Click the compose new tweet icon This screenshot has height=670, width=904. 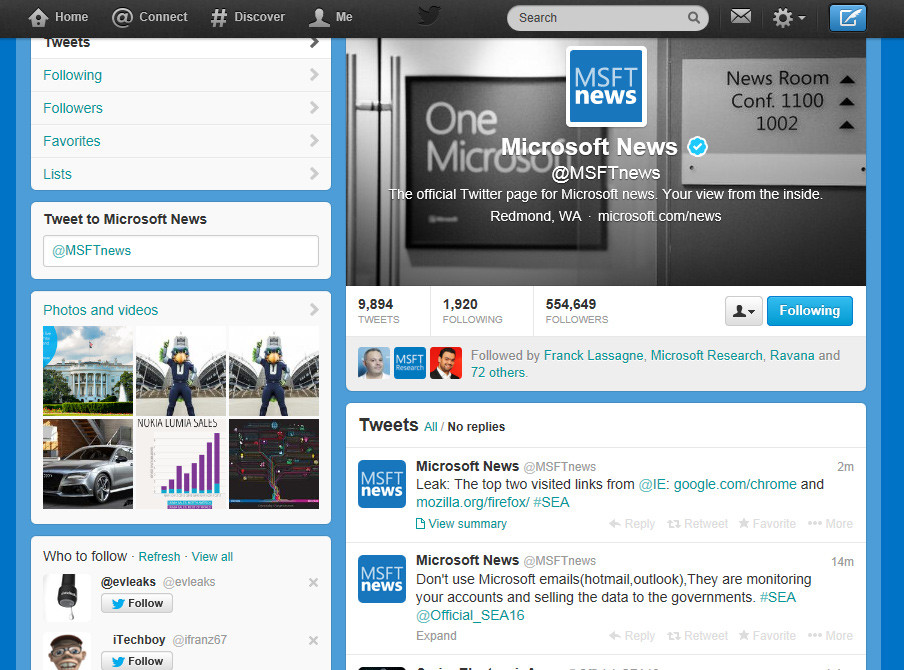(847, 17)
